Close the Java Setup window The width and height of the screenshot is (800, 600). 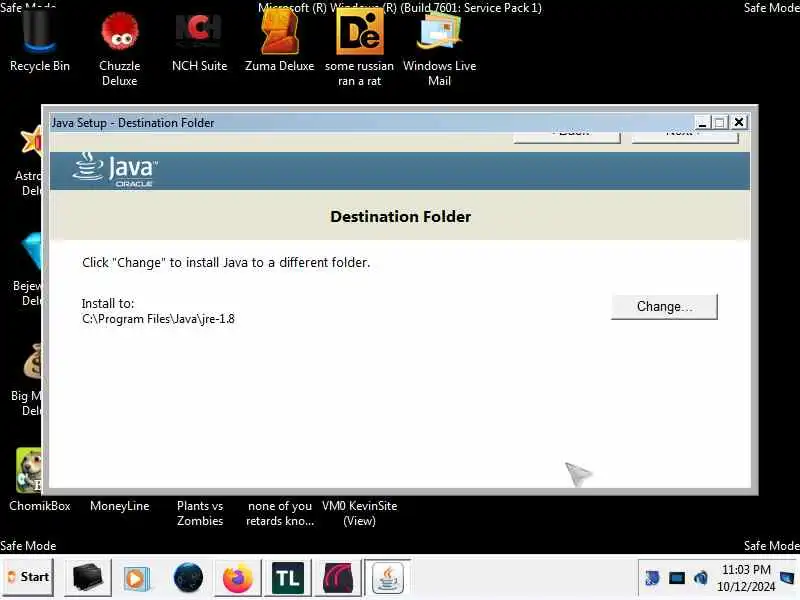tap(739, 122)
